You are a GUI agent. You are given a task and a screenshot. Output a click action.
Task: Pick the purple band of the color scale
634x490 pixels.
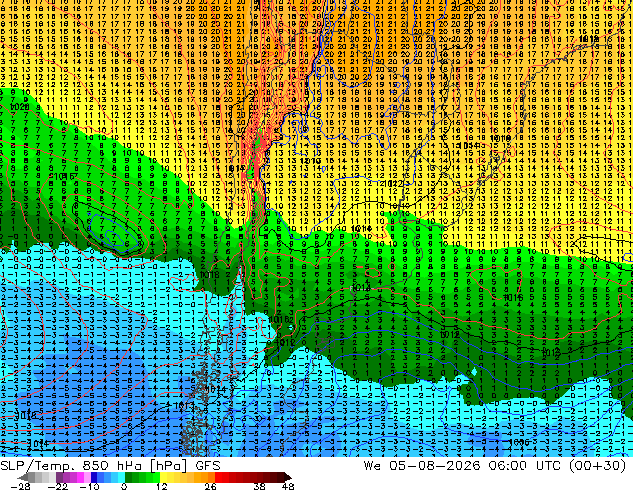tap(73, 477)
